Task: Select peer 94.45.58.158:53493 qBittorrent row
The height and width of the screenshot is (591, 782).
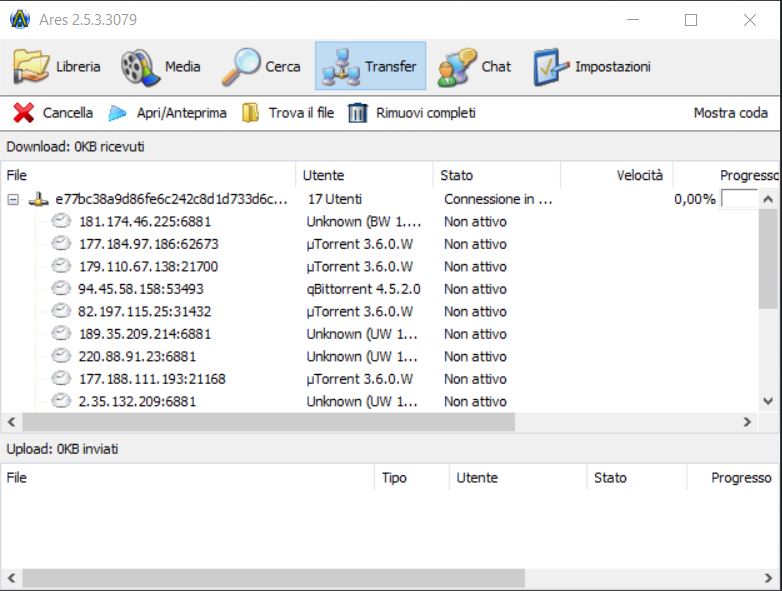Action: coord(140,289)
